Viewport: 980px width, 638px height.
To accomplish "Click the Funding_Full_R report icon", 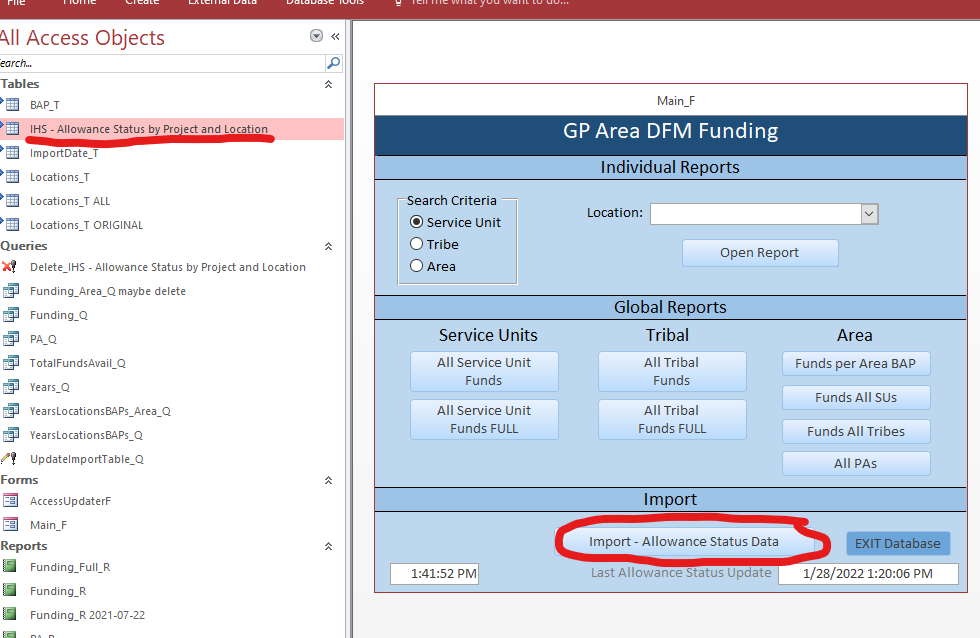I will tap(11, 567).
